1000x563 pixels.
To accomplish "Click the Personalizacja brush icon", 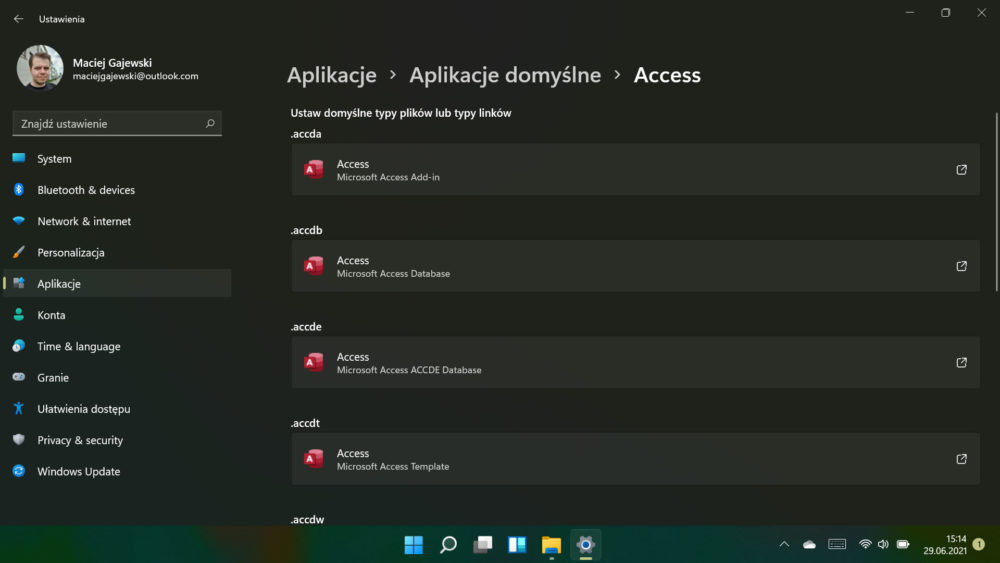I will [19, 252].
